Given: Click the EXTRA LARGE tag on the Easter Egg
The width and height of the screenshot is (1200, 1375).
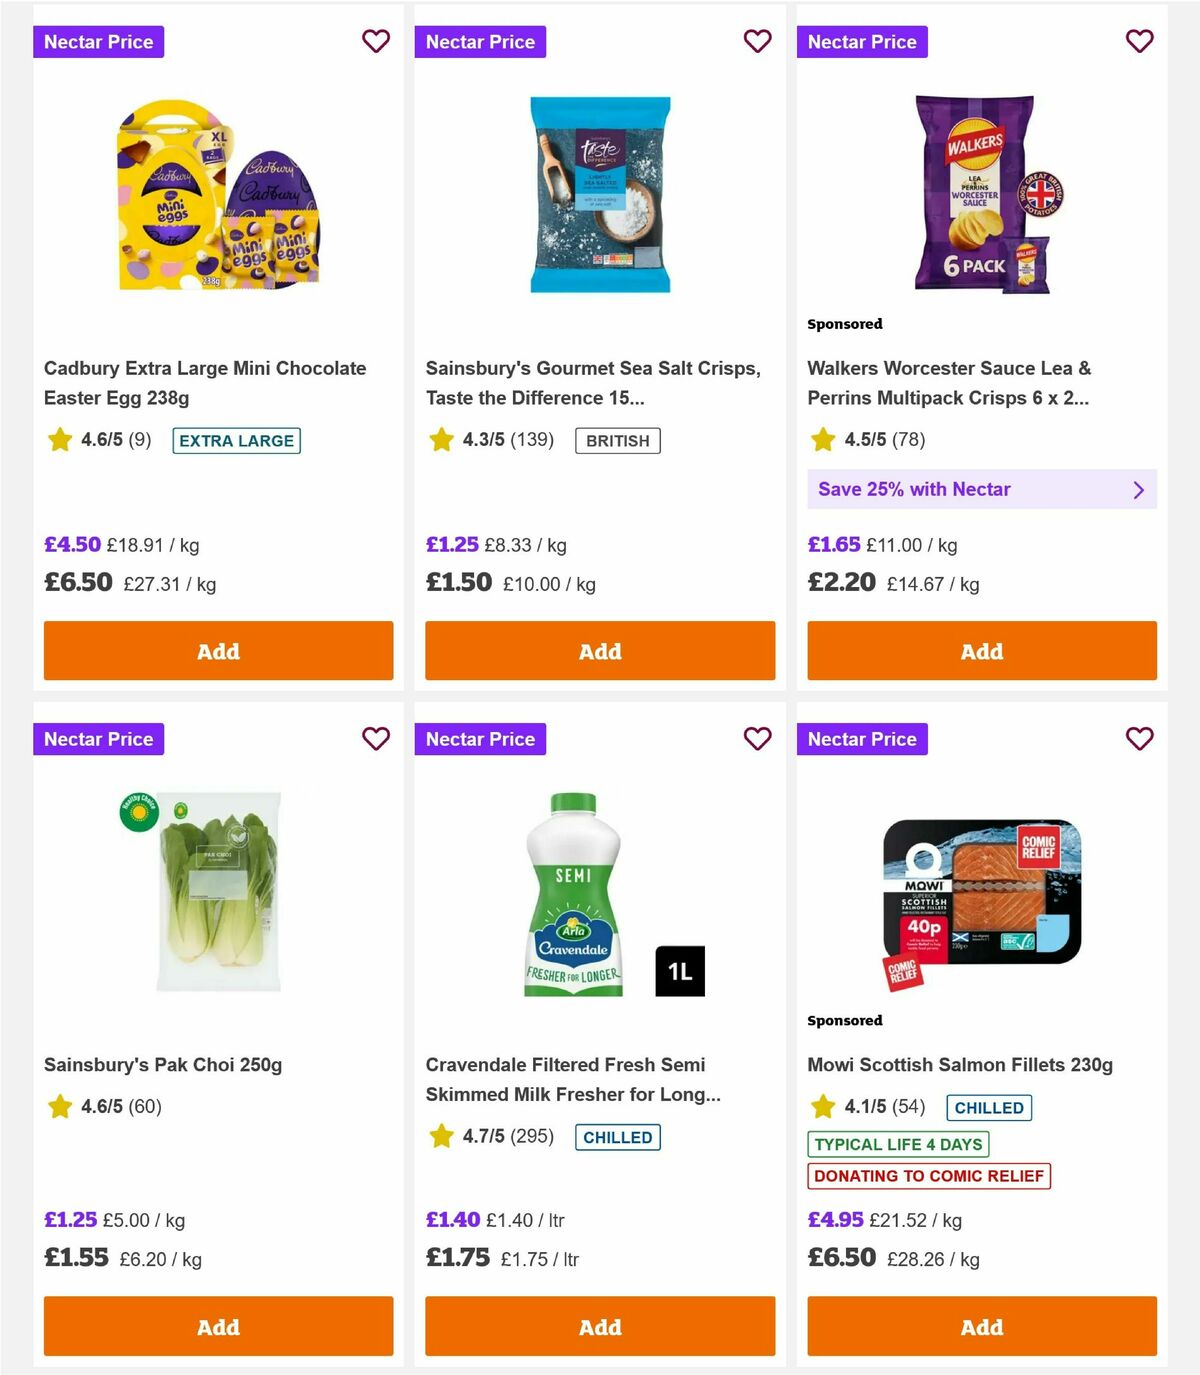Looking at the screenshot, I should [x=236, y=440].
